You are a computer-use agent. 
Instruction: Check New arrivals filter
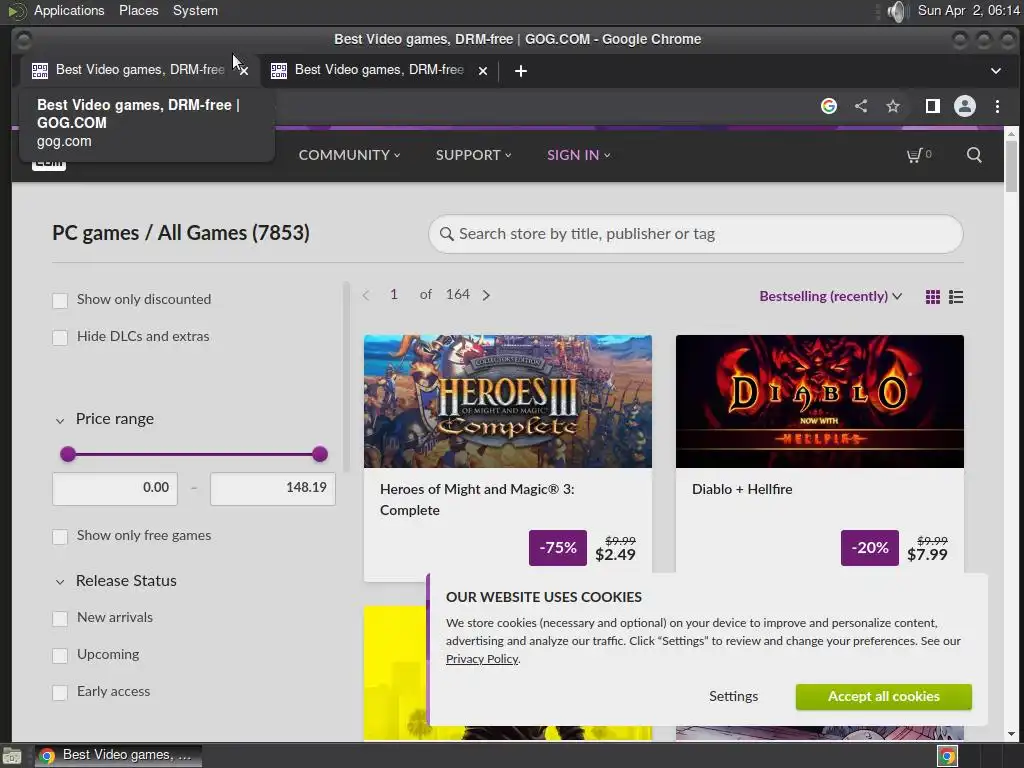tap(60, 618)
